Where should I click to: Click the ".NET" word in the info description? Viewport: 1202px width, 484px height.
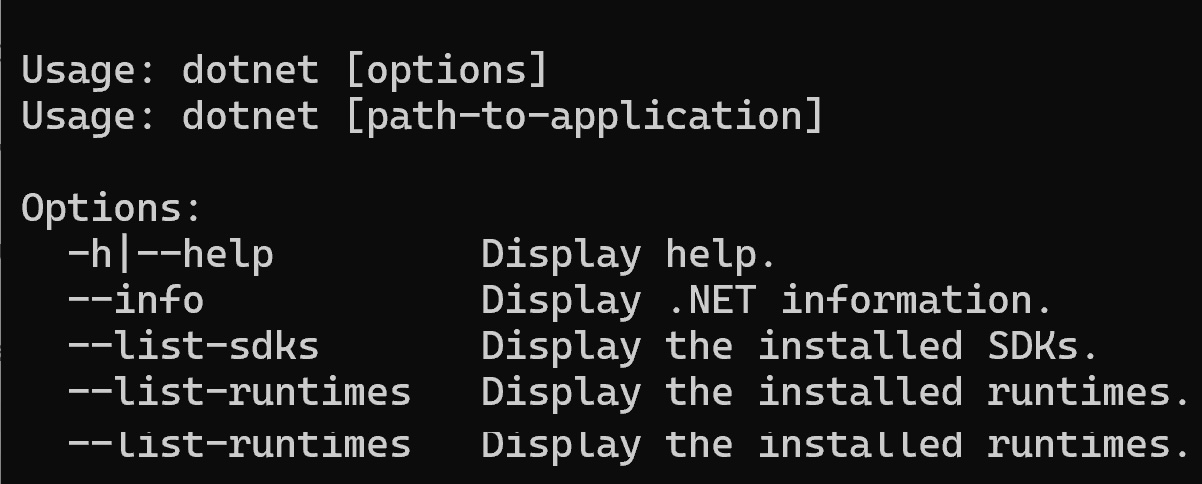(711, 301)
